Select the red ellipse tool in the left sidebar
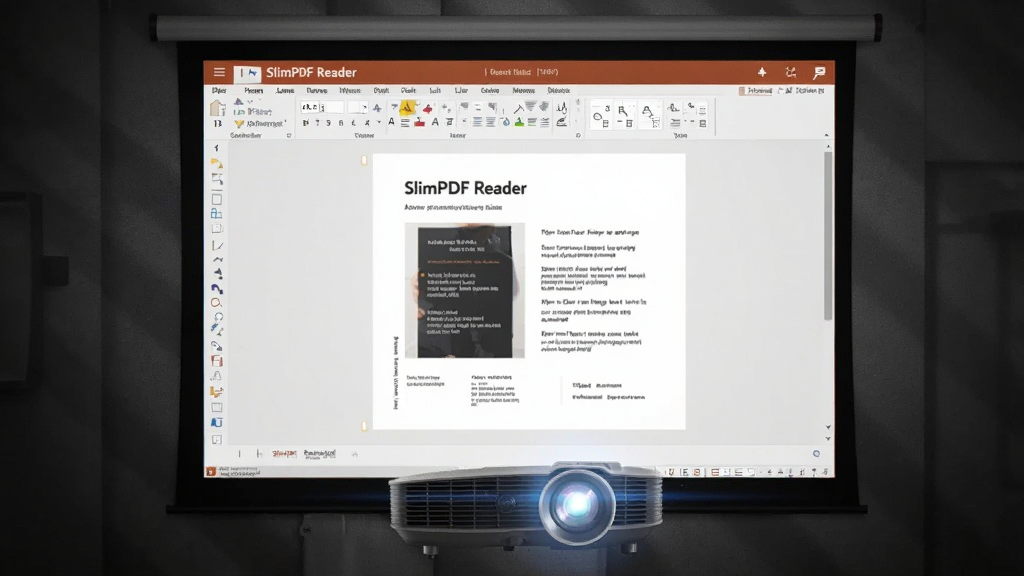1024x576 pixels. pyautogui.click(x=216, y=303)
